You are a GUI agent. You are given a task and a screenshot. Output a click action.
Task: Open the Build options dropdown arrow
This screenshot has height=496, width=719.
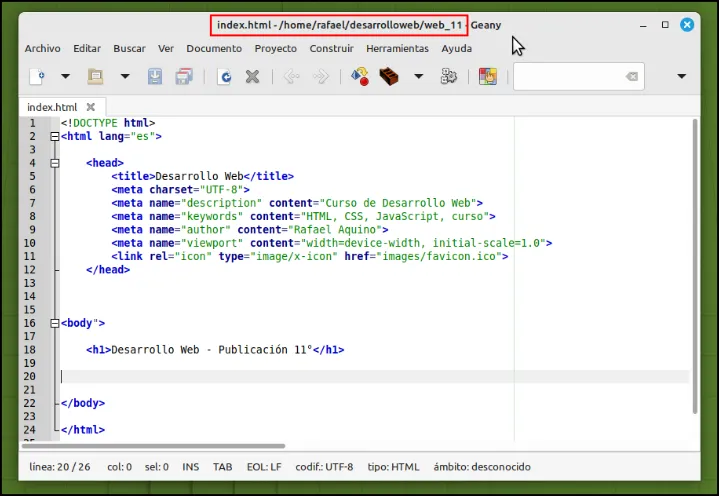tap(419, 76)
